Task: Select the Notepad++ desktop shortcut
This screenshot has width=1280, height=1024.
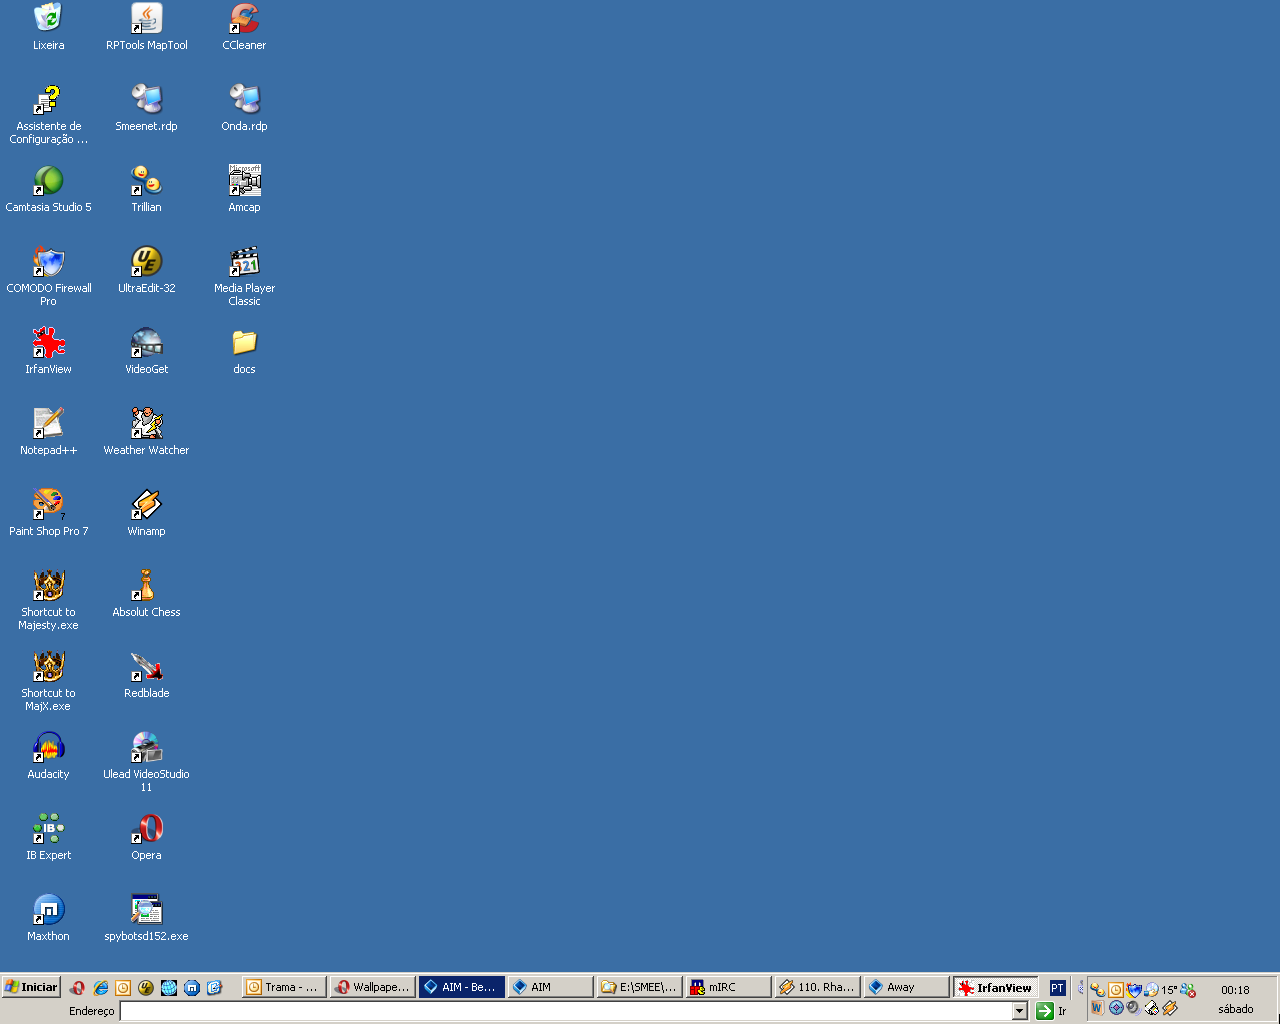Action: tap(48, 431)
